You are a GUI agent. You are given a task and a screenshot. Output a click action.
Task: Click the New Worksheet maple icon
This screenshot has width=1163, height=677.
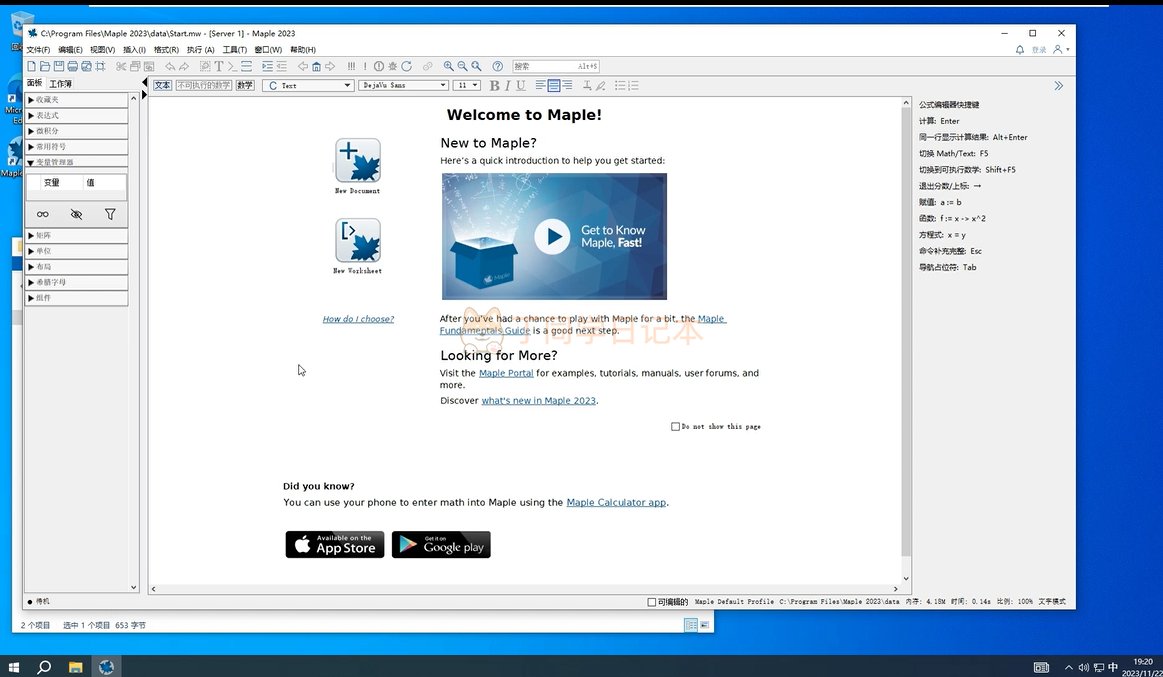357,240
